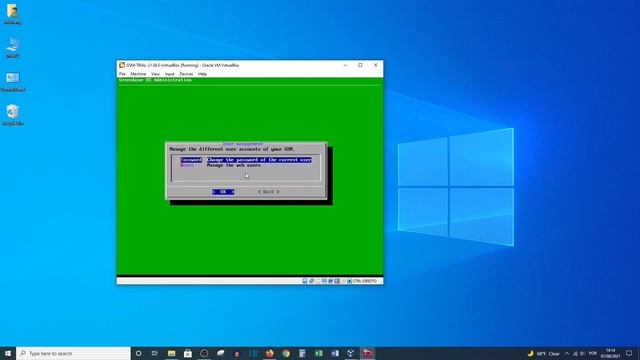Image resolution: width=640 pixels, height=360 pixels.
Task: Click the network adapter status icon
Action: pos(324,281)
